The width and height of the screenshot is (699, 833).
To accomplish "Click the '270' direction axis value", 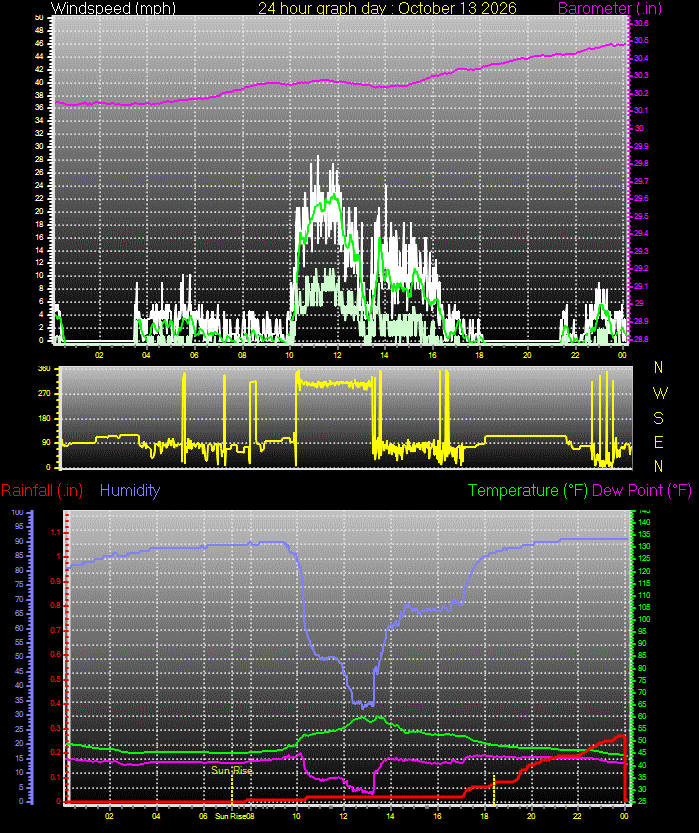I will (x=45, y=393).
